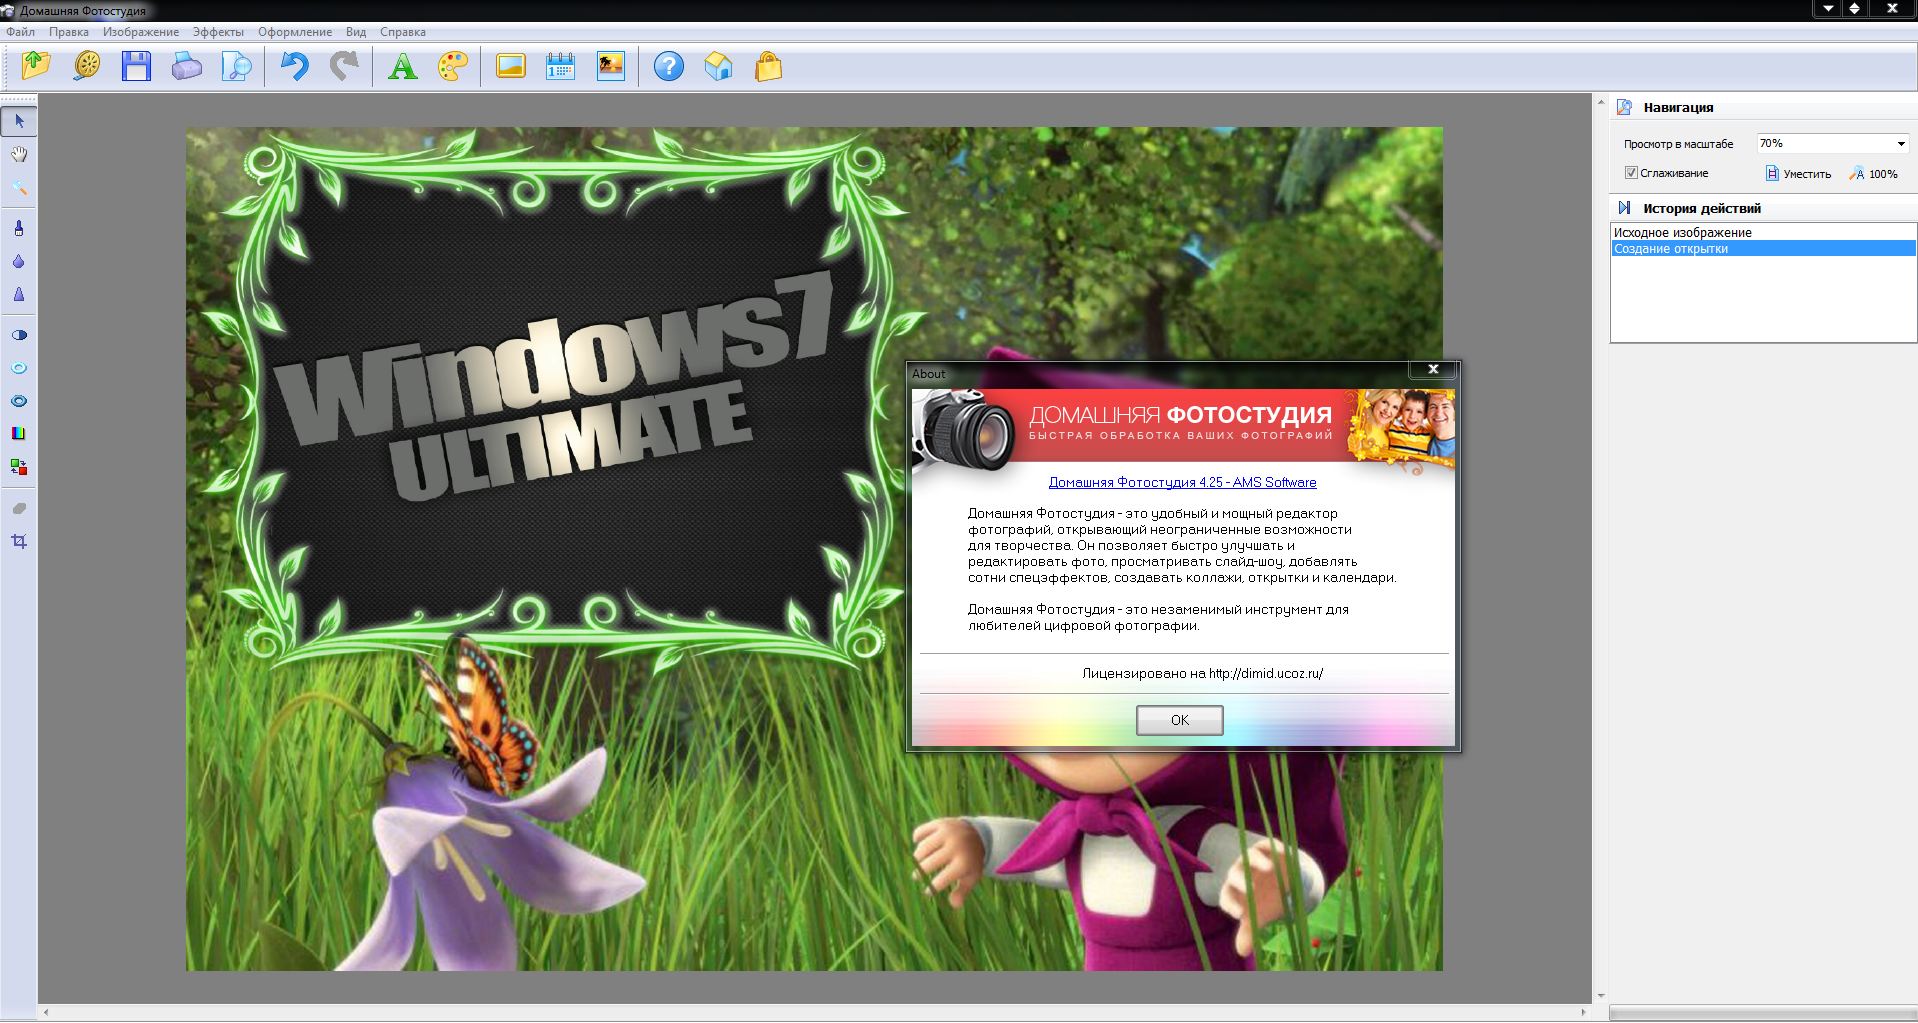
Task: Select the half-dark oval lighten/darken tool
Action: pos(19,335)
